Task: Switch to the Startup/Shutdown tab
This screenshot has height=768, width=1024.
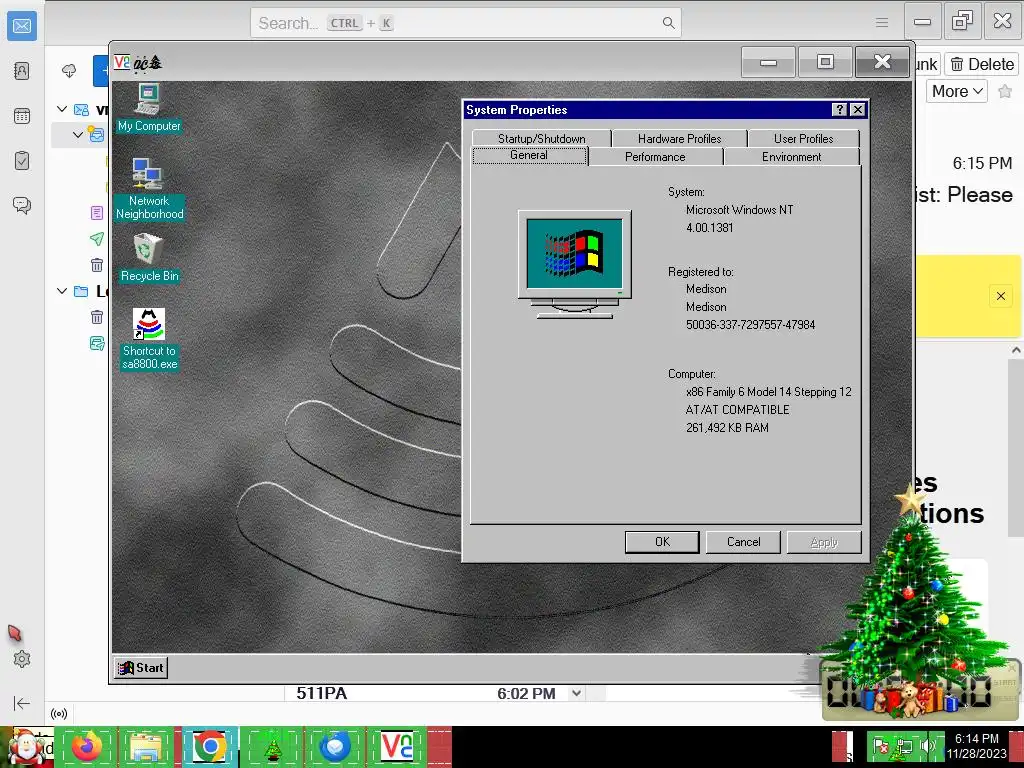Action: point(541,138)
